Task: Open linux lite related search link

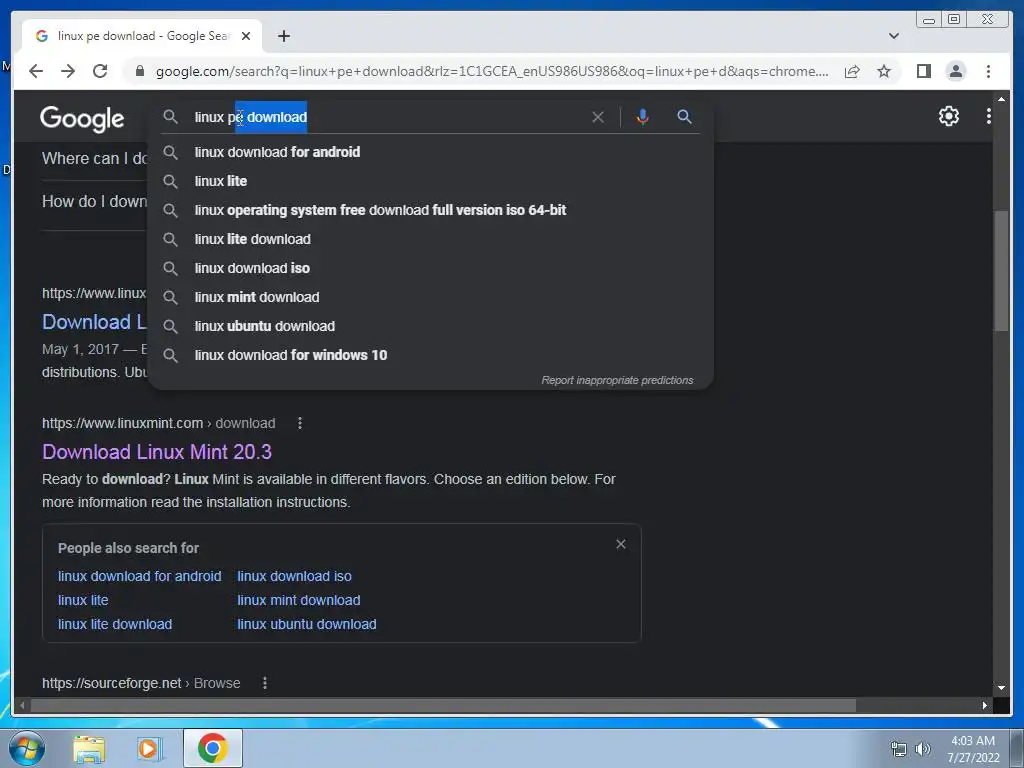Action: (x=83, y=600)
